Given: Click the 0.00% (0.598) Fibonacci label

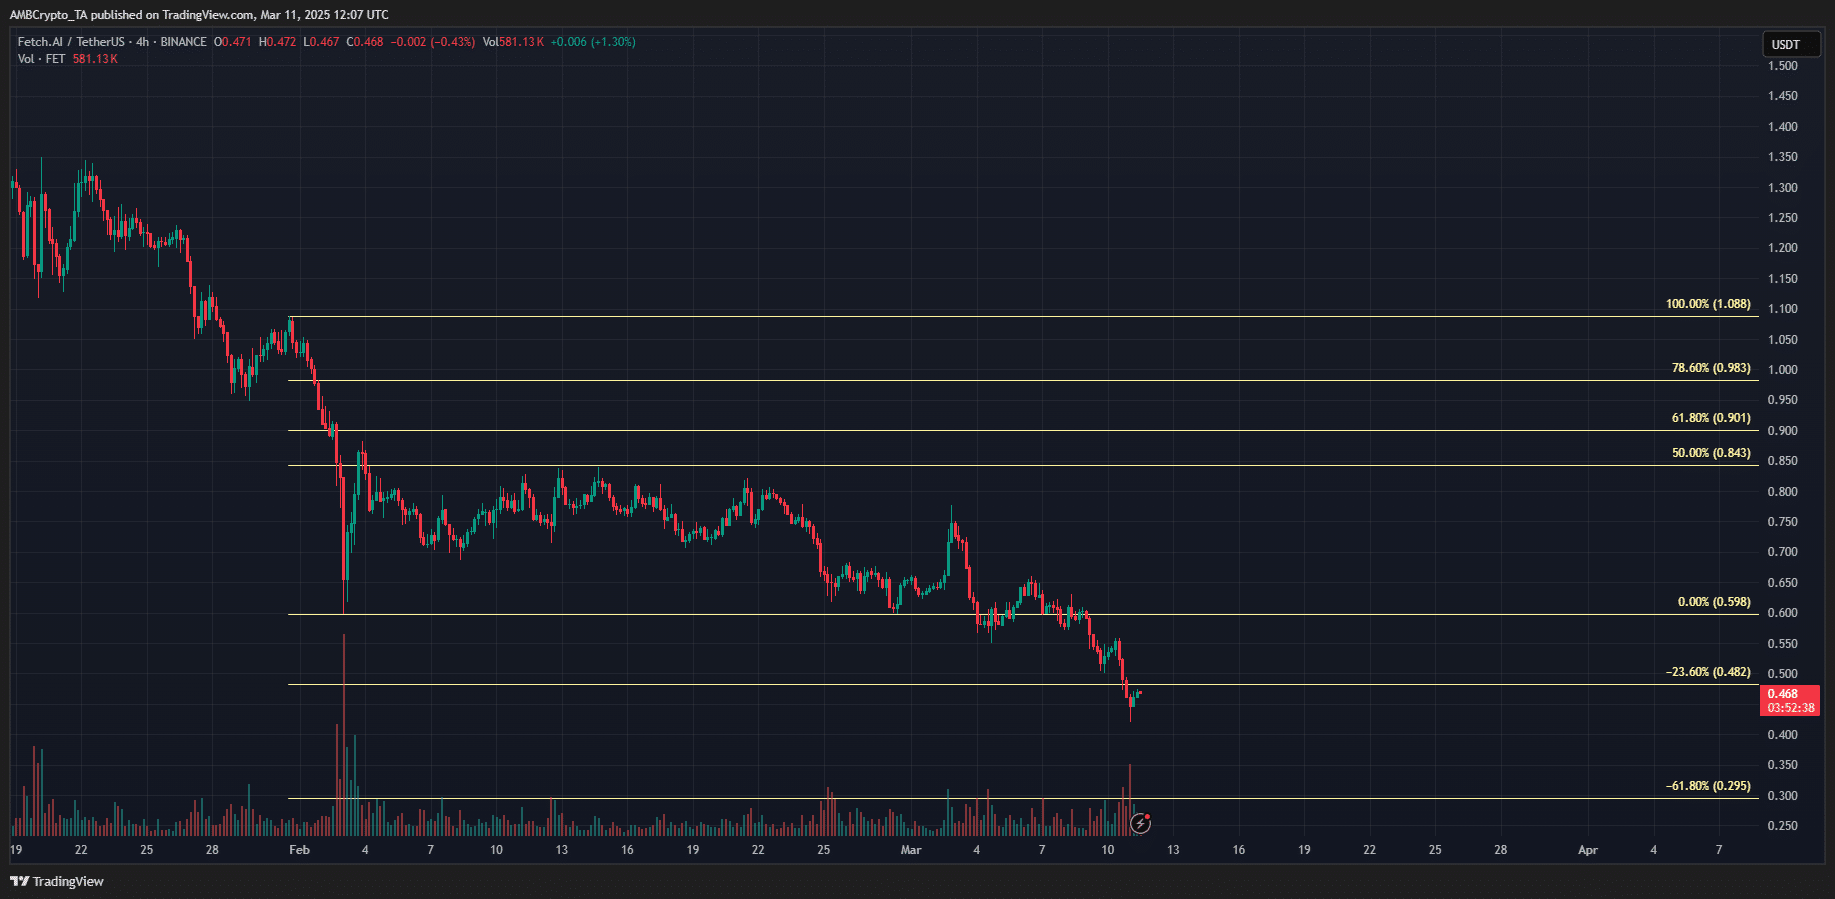Looking at the screenshot, I should (1714, 602).
